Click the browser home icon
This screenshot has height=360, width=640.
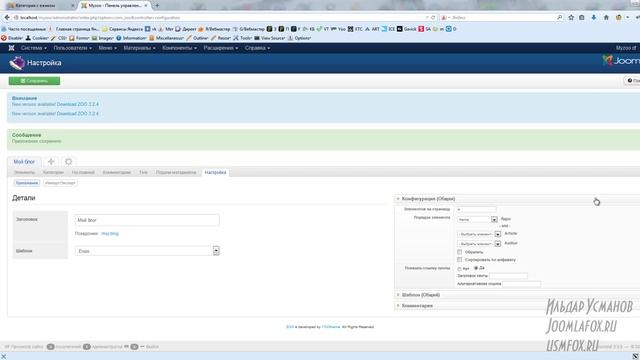click(x=606, y=18)
